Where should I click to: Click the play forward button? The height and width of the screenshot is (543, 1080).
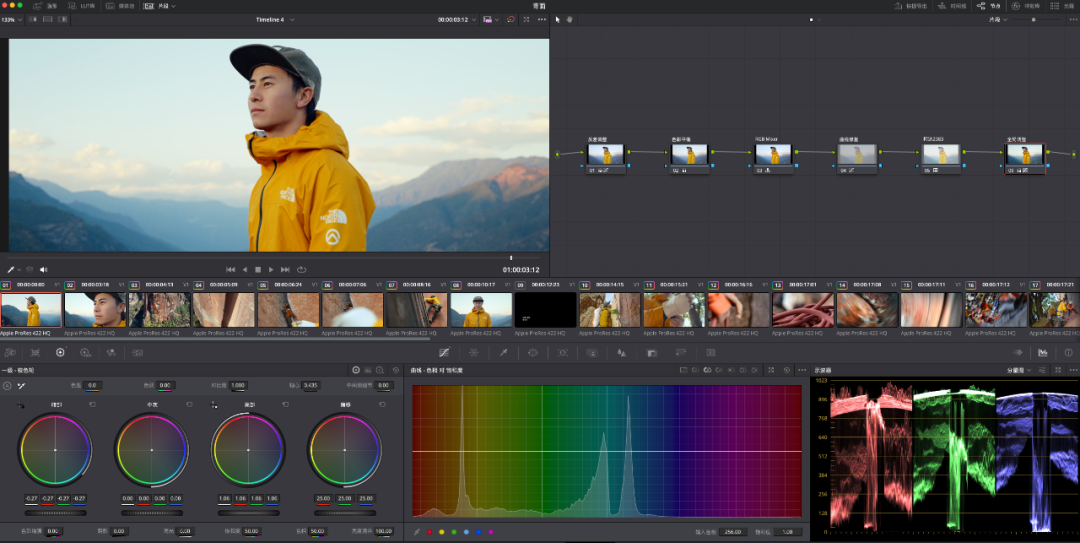(271, 269)
